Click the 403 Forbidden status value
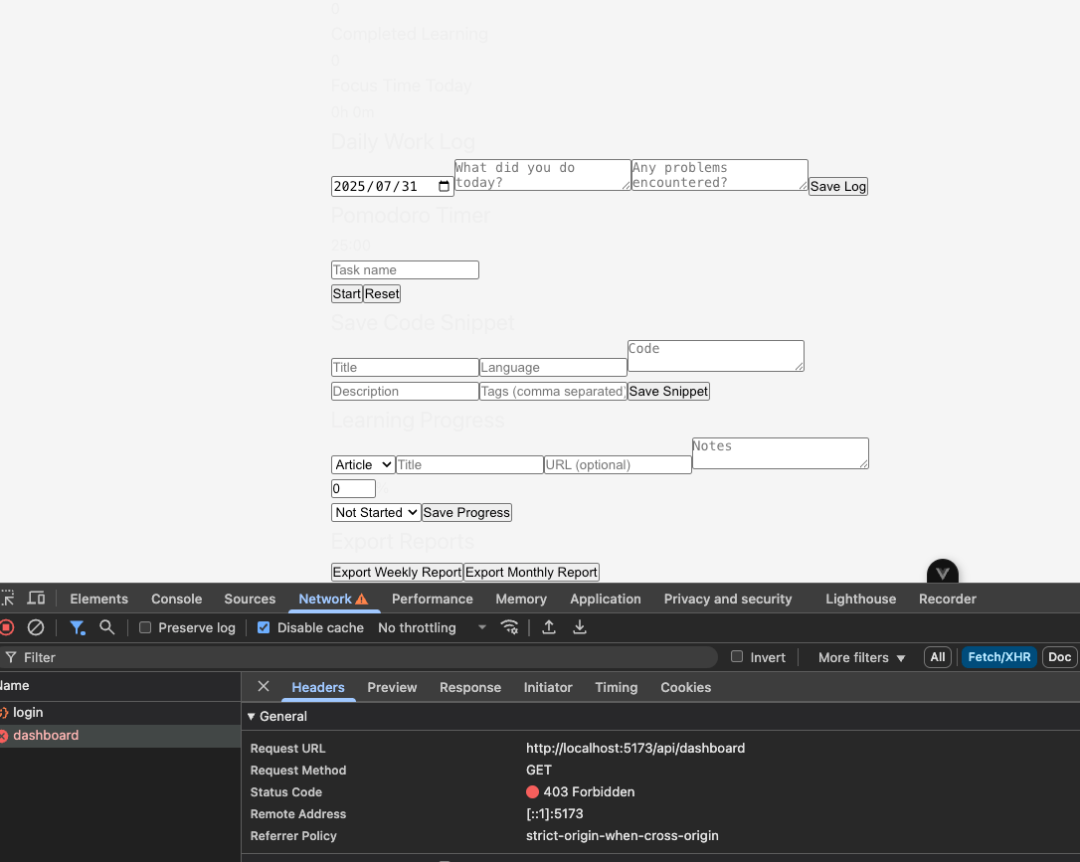 click(589, 792)
